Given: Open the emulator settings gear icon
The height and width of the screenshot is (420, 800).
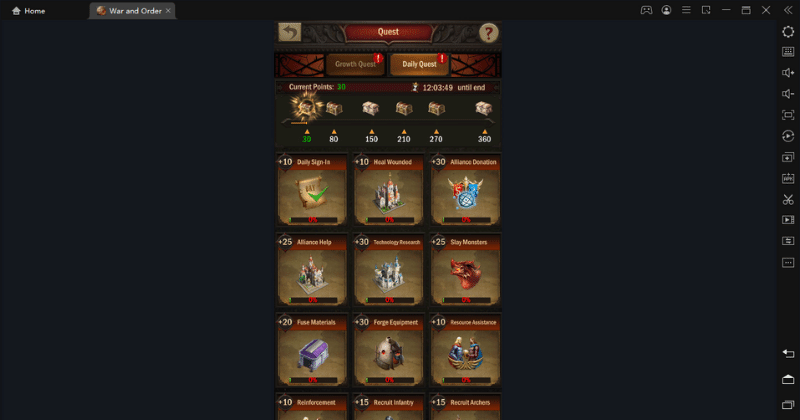Looking at the screenshot, I should 788,32.
